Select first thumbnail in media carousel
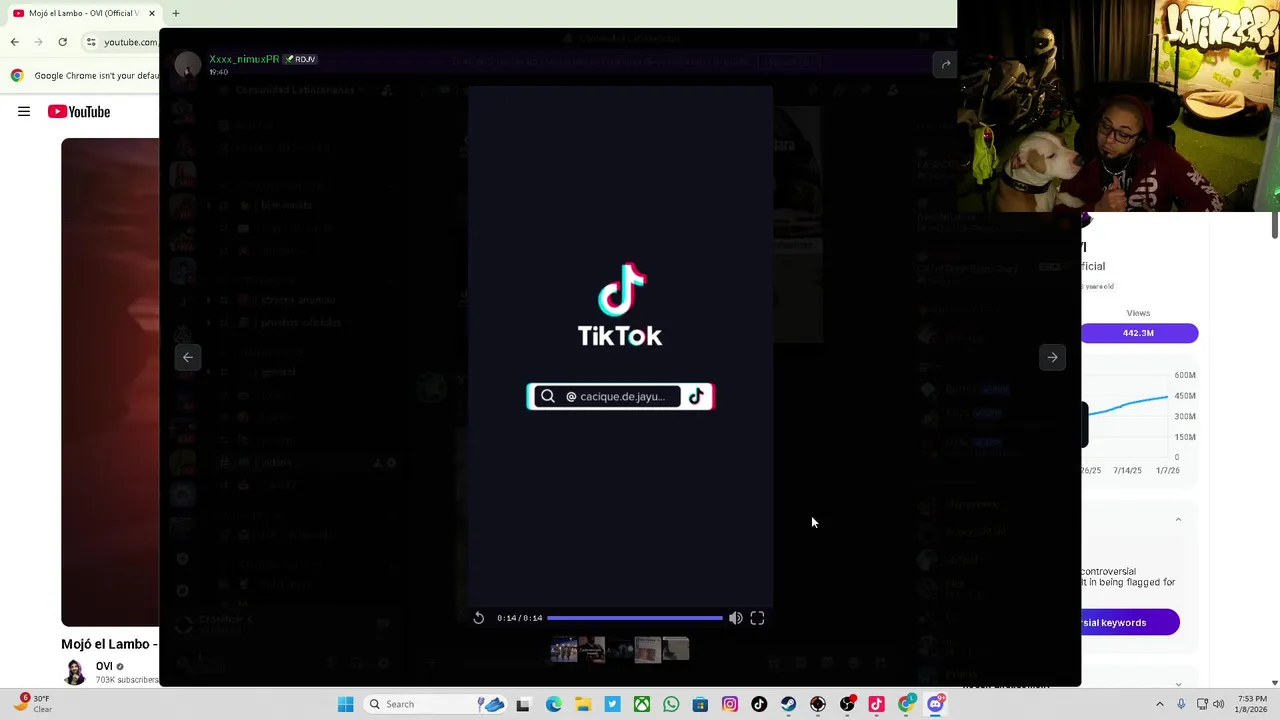 click(x=564, y=650)
